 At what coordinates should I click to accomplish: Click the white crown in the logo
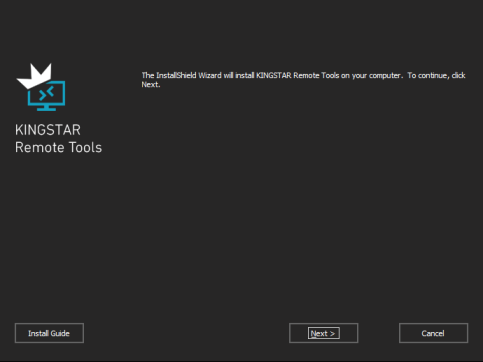(x=34, y=76)
